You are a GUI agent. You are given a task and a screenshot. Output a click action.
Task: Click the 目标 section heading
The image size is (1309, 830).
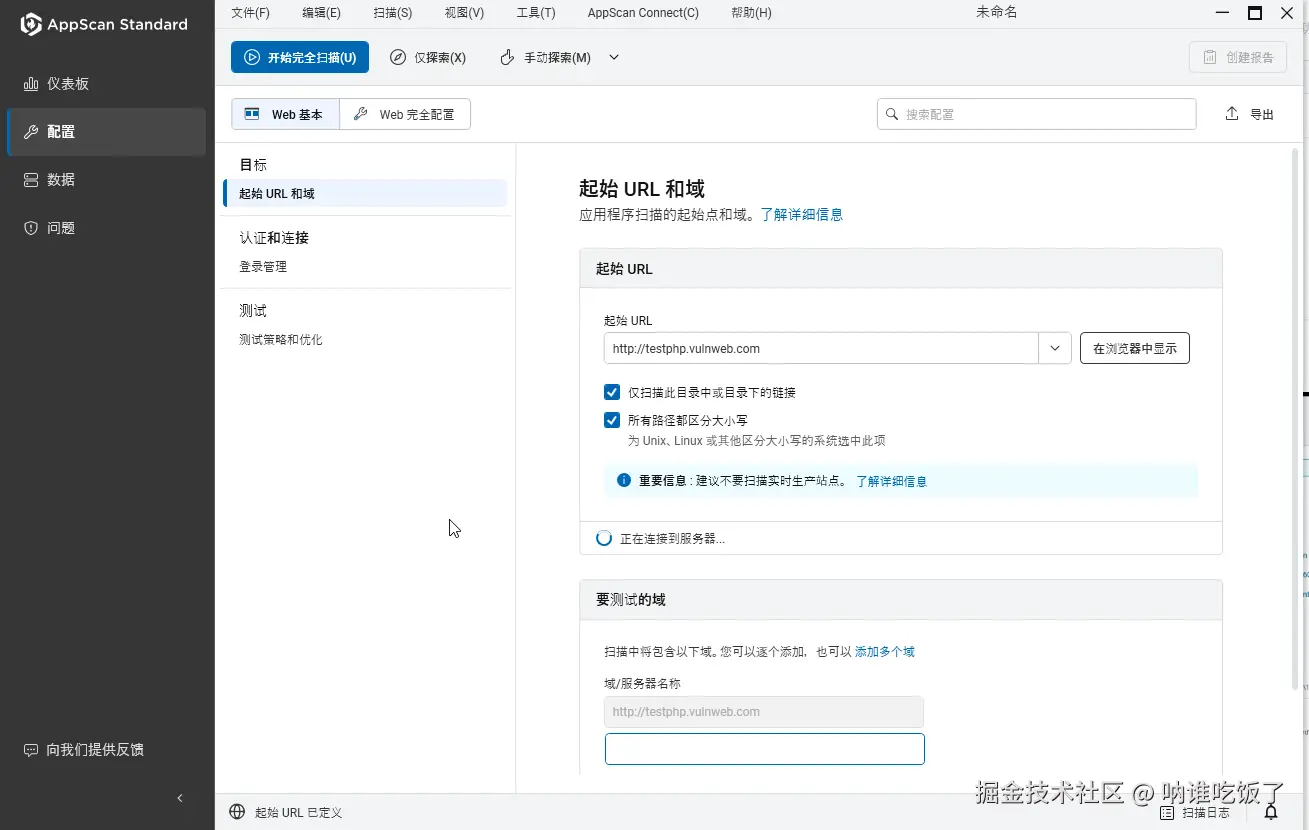[253, 165]
